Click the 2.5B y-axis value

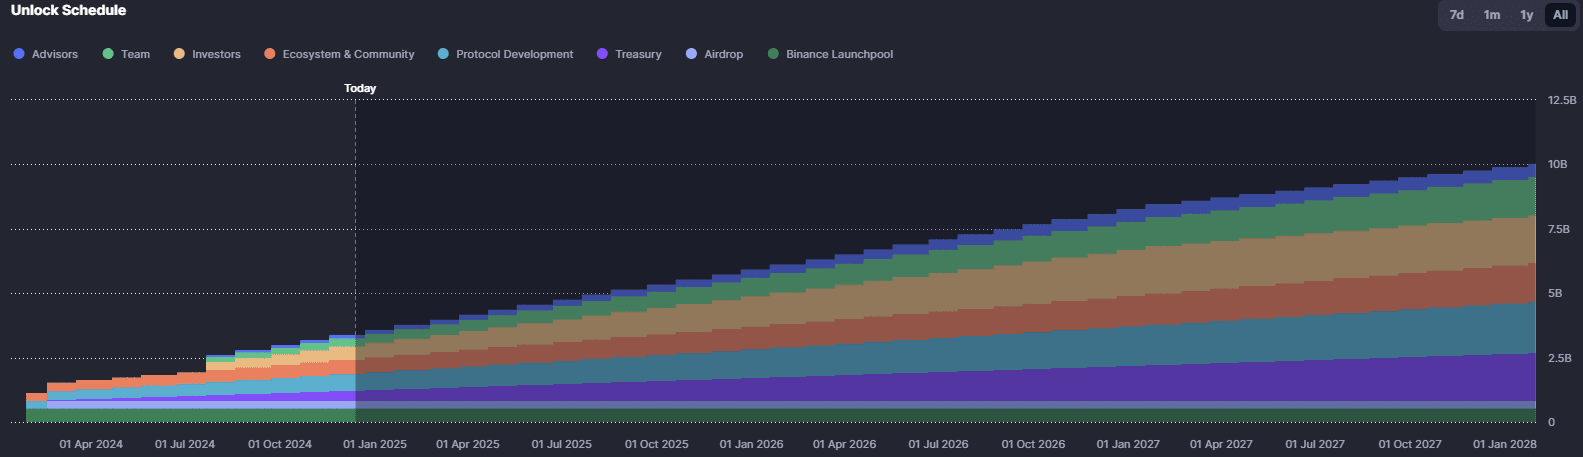point(1559,358)
